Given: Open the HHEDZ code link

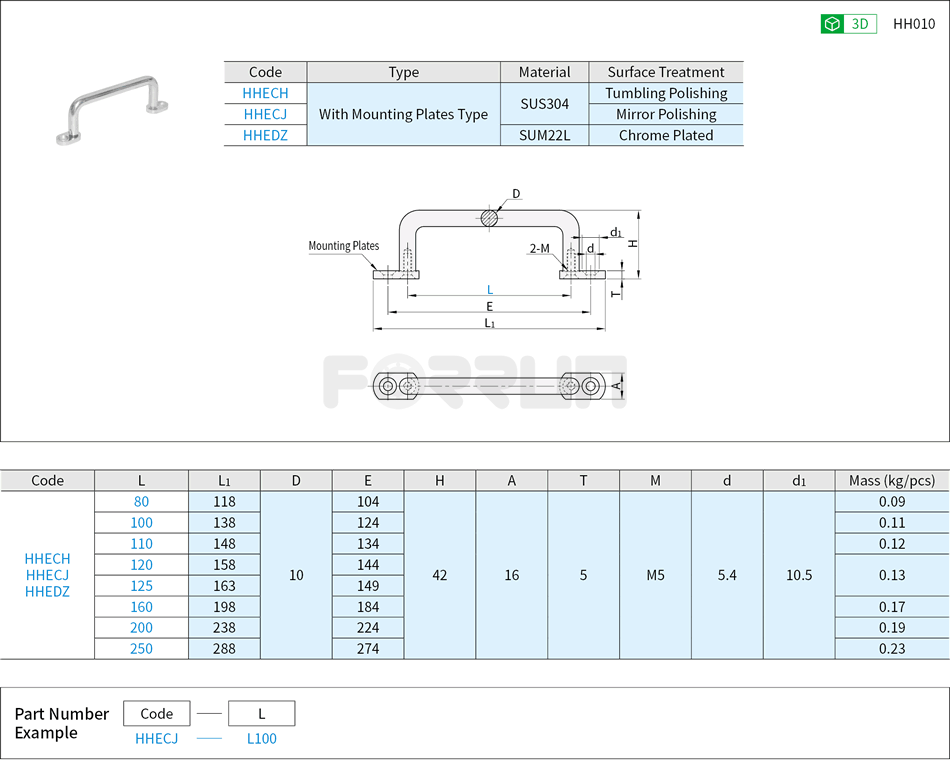Looking at the screenshot, I should [265, 135].
